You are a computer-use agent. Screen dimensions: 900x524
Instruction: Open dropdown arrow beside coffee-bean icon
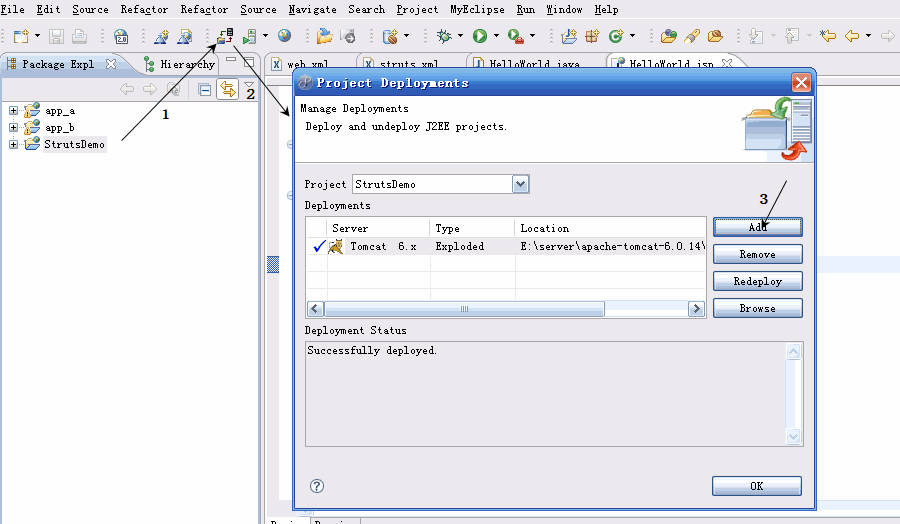click(406, 36)
